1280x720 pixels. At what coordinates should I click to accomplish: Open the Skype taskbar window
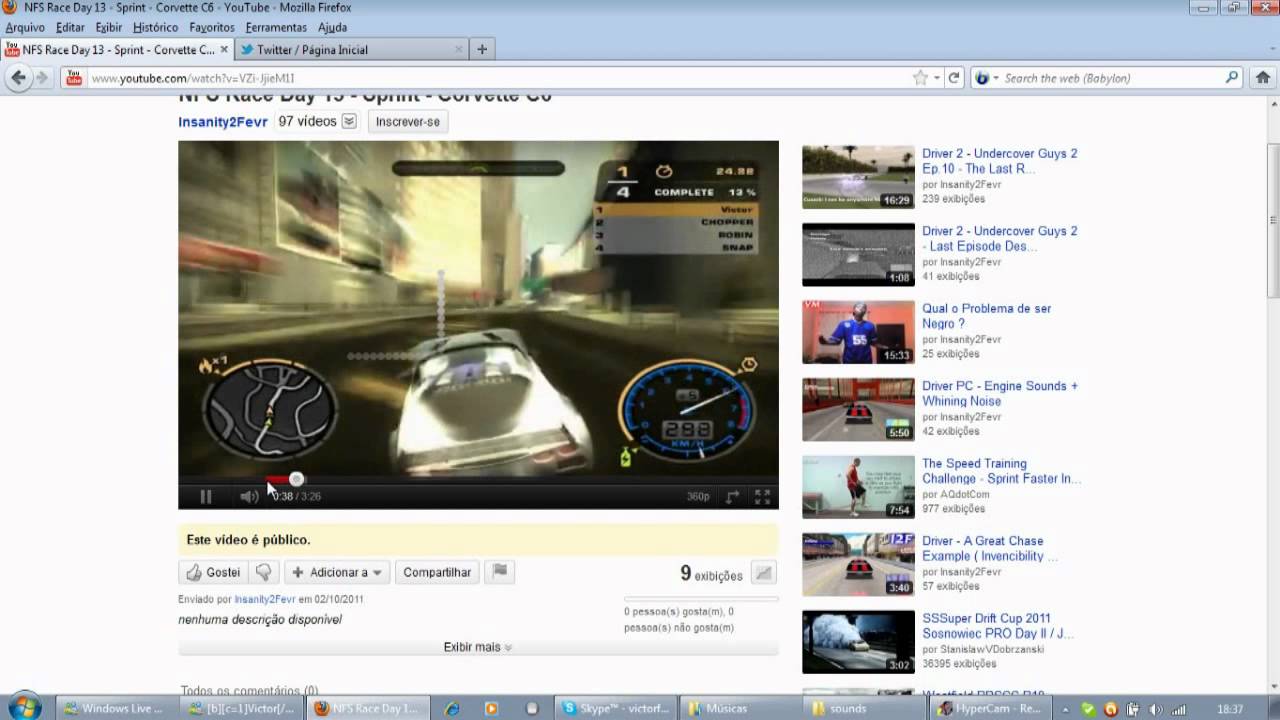click(615, 708)
